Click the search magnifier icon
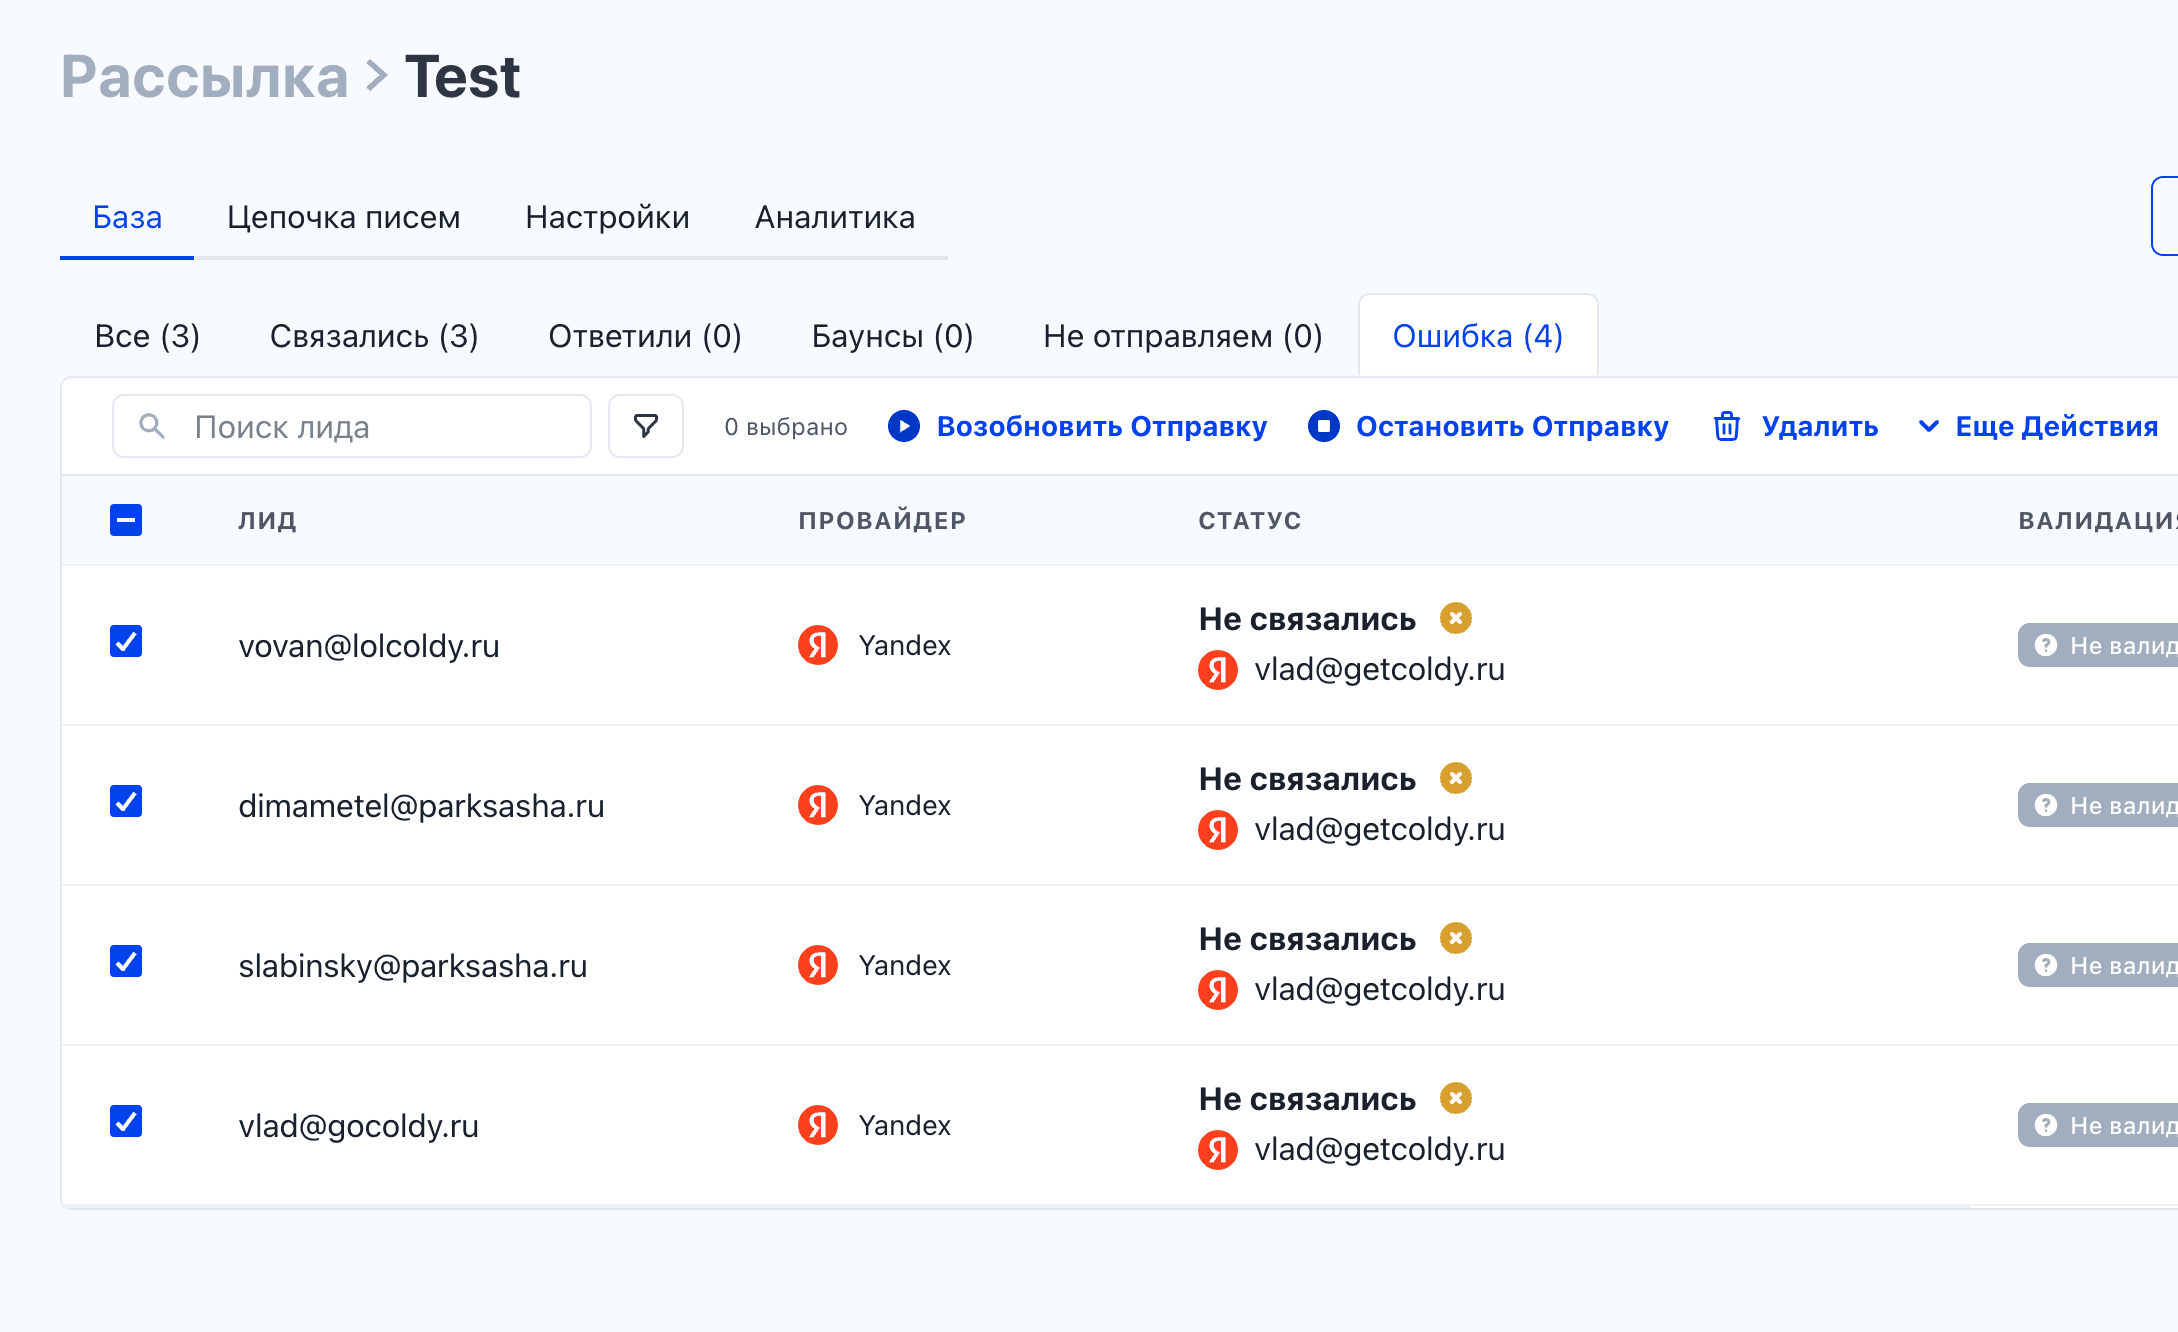The image size is (2178, 1332). (x=152, y=427)
